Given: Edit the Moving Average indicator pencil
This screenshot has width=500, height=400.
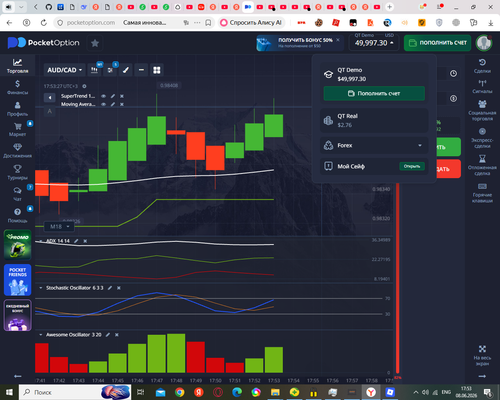Looking at the screenshot, I should pos(113,104).
